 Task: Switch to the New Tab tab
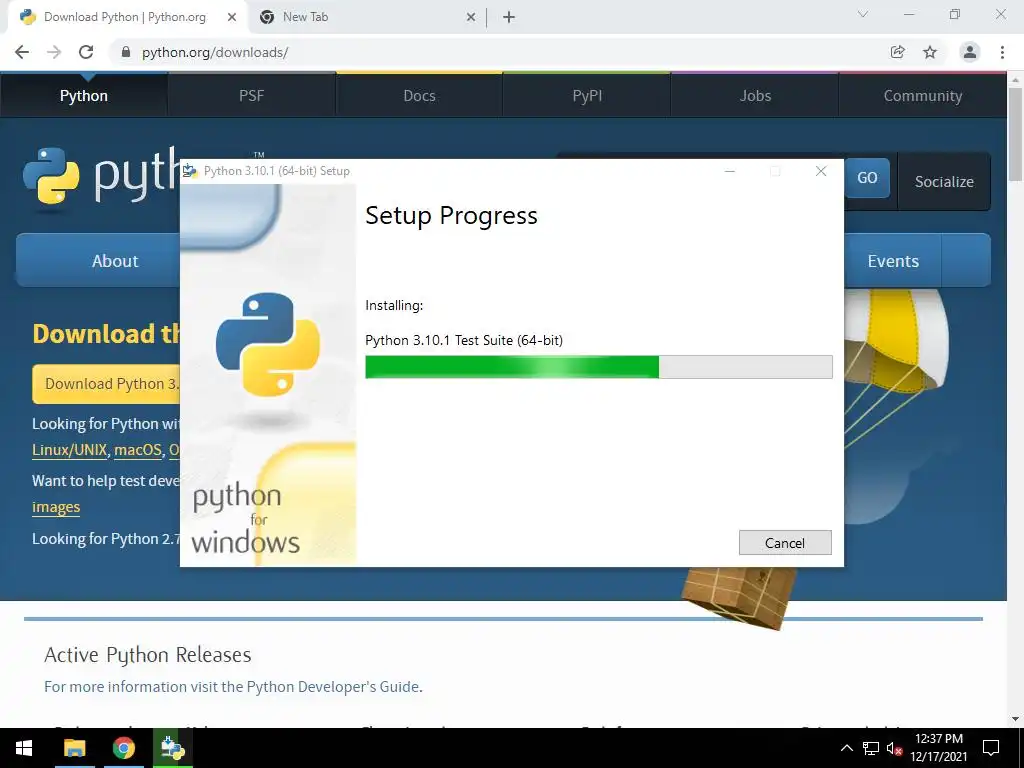tap(367, 18)
